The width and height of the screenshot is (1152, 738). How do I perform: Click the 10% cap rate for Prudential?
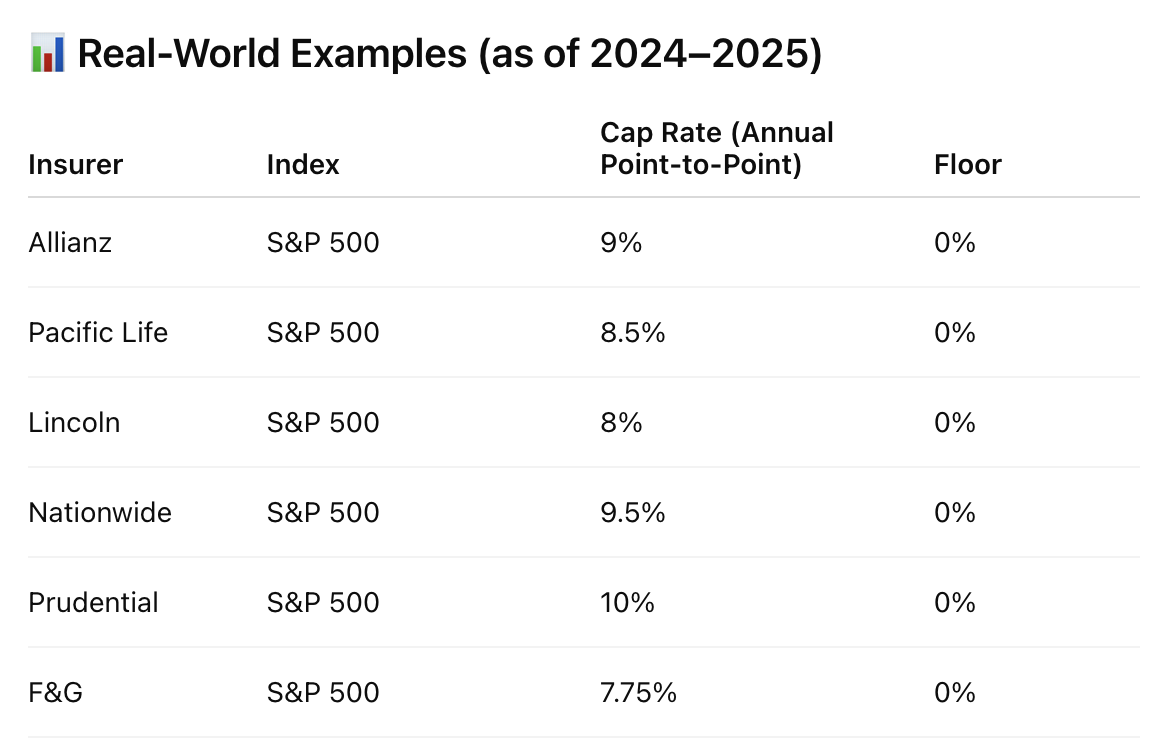[627, 602]
